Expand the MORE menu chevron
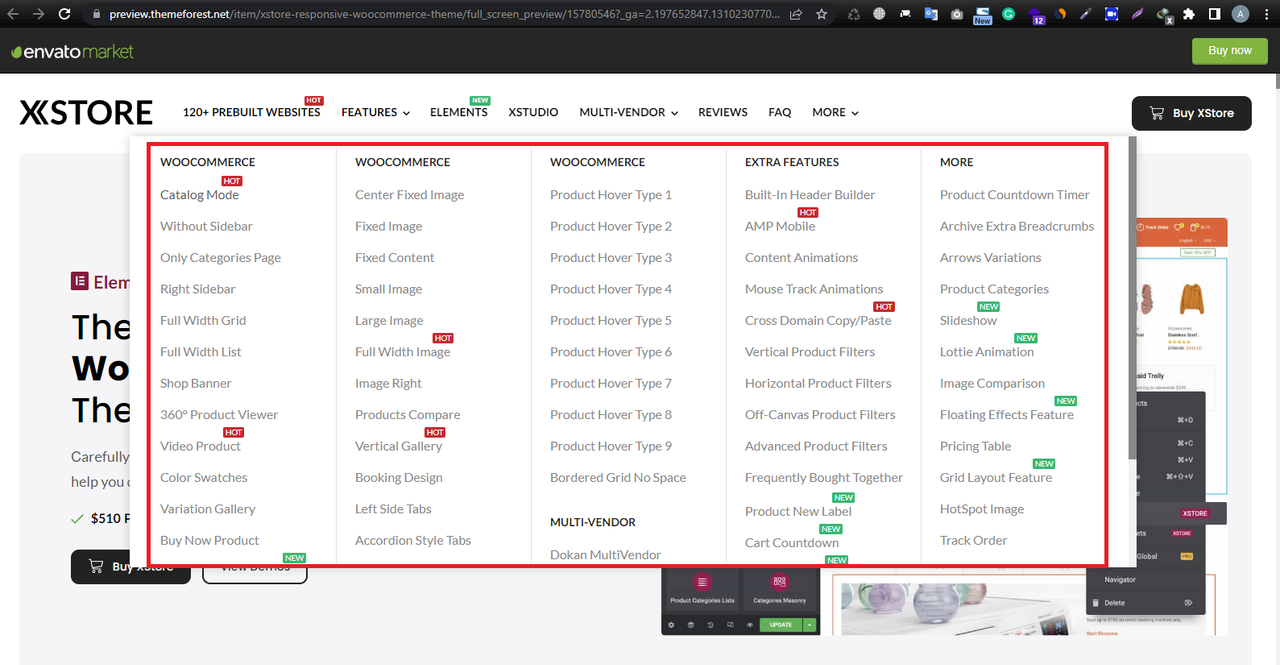This screenshot has height=665, width=1280. pyautogui.click(x=855, y=114)
